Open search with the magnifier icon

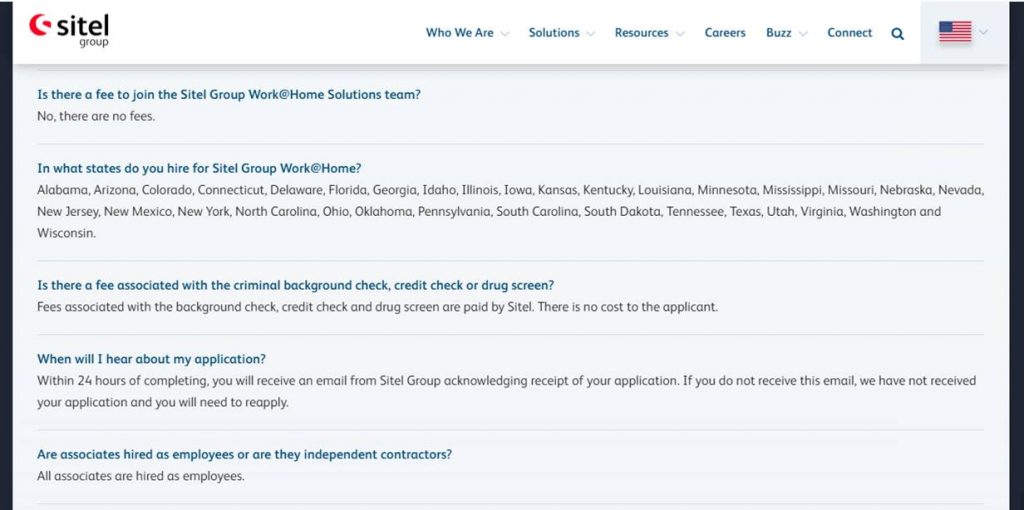(897, 33)
